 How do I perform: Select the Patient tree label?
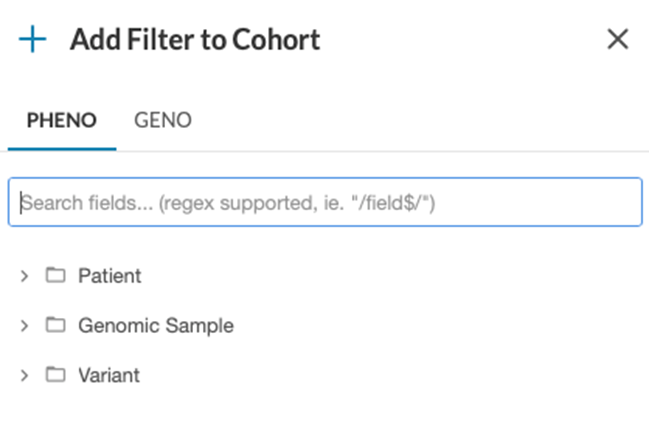(x=110, y=276)
